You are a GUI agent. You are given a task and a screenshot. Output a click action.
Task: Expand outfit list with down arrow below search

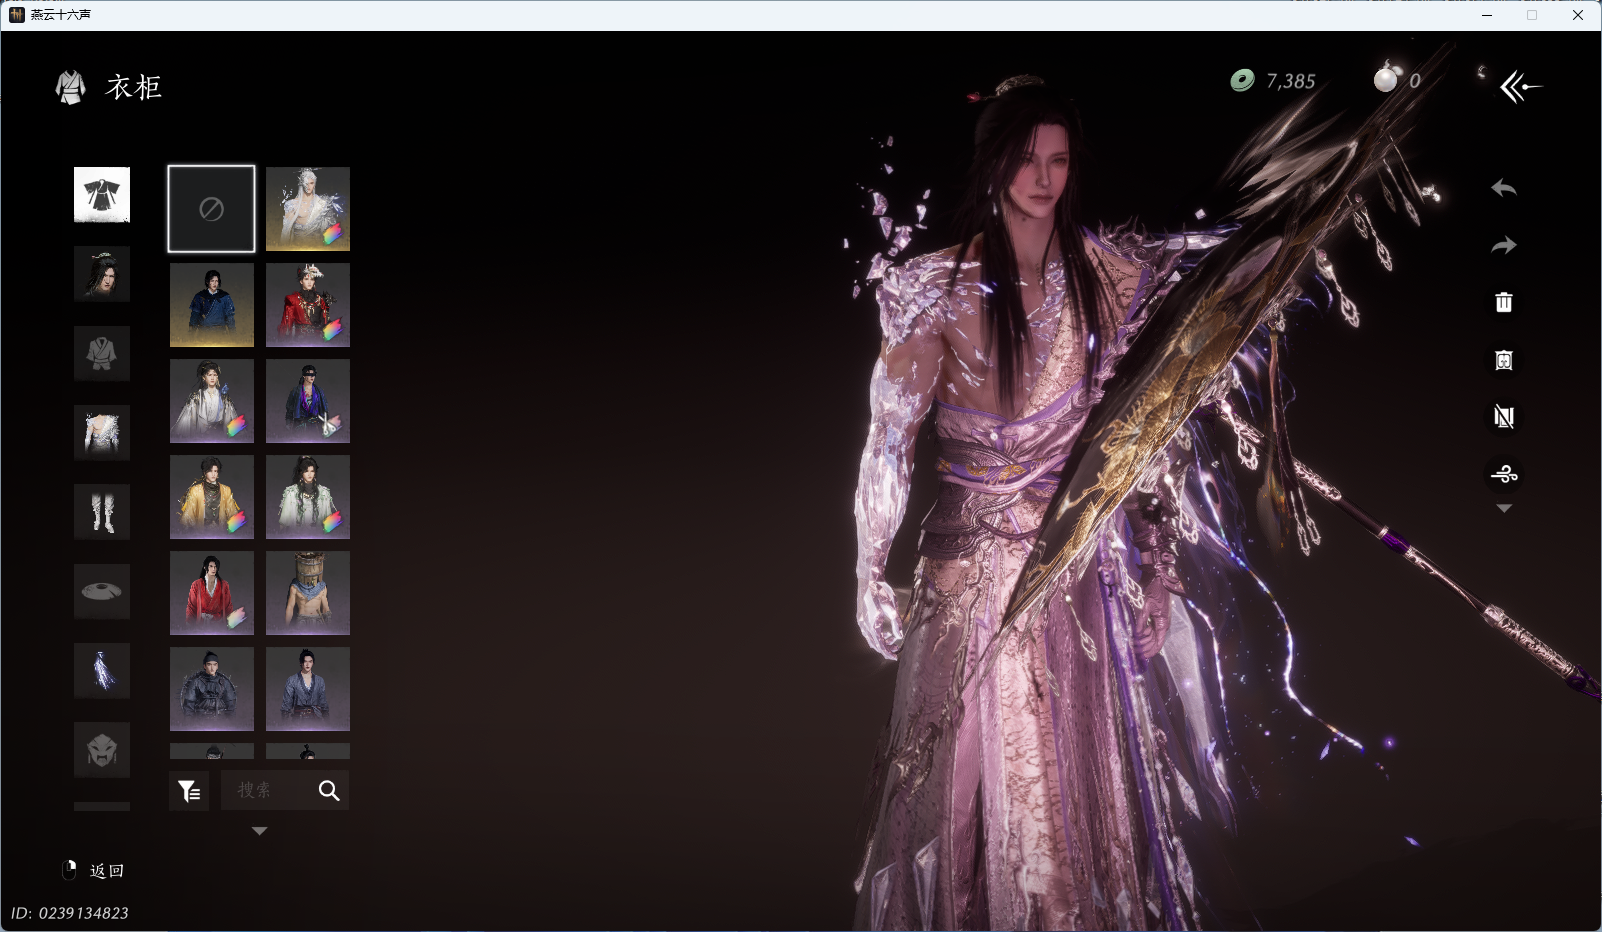click(259, 831)
